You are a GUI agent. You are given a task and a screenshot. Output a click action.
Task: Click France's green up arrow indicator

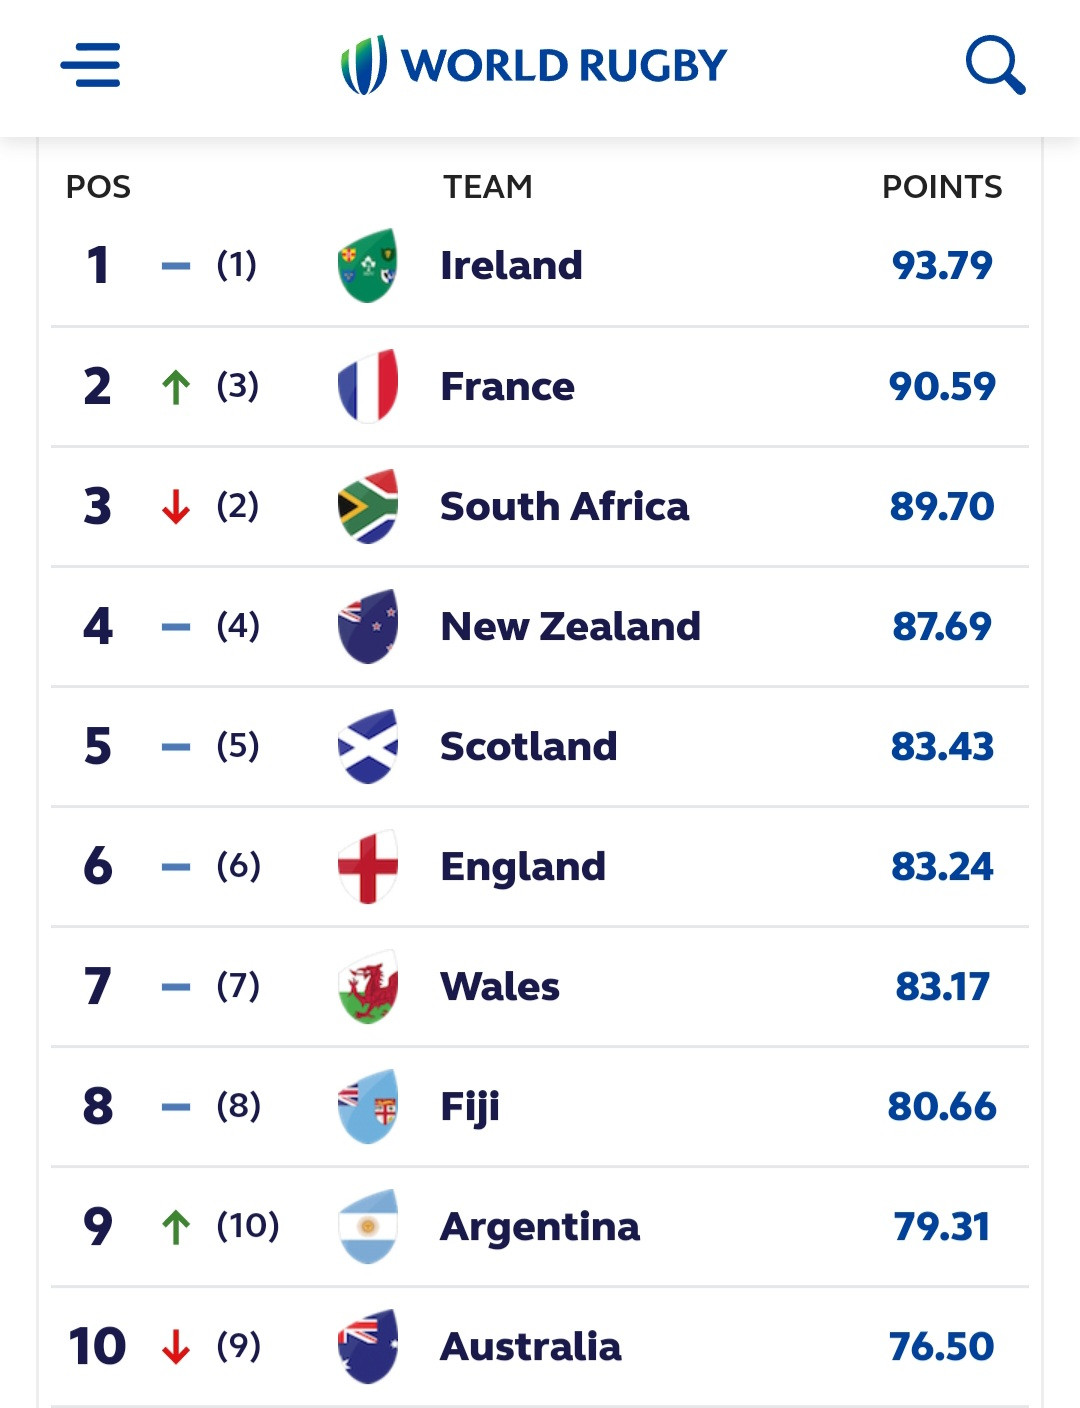(x=176, y=387)
